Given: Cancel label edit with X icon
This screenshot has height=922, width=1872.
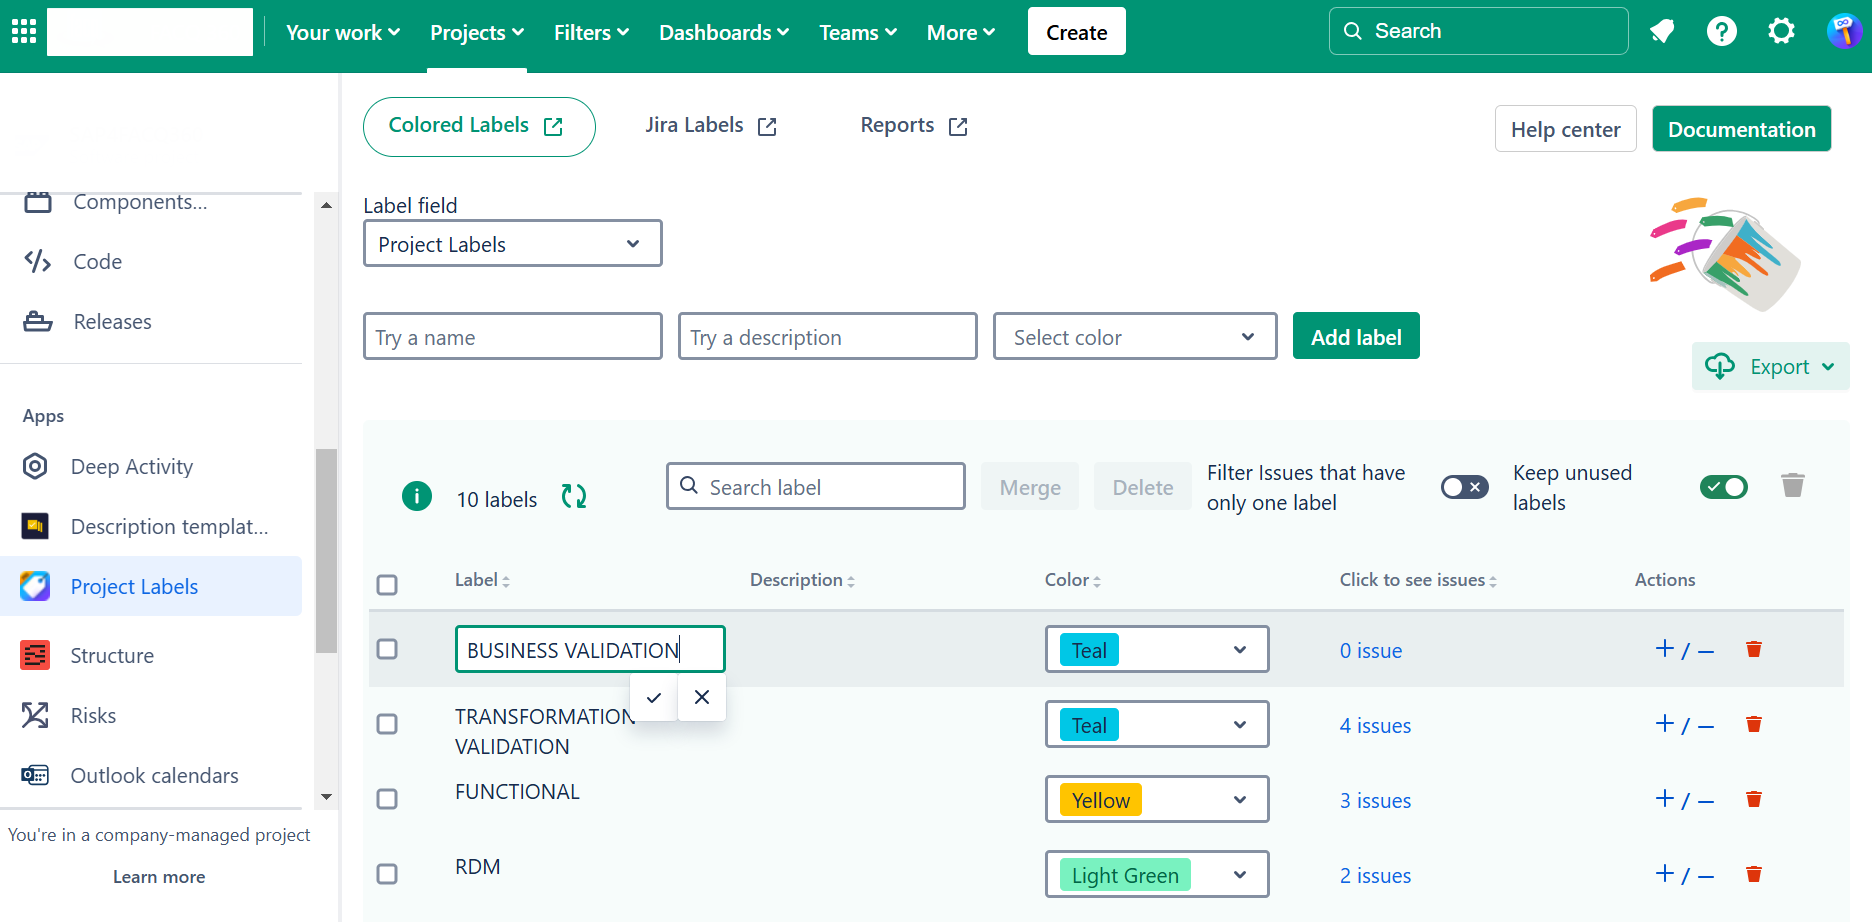Looking at the screenshot, I should click(x=702, y=698).
